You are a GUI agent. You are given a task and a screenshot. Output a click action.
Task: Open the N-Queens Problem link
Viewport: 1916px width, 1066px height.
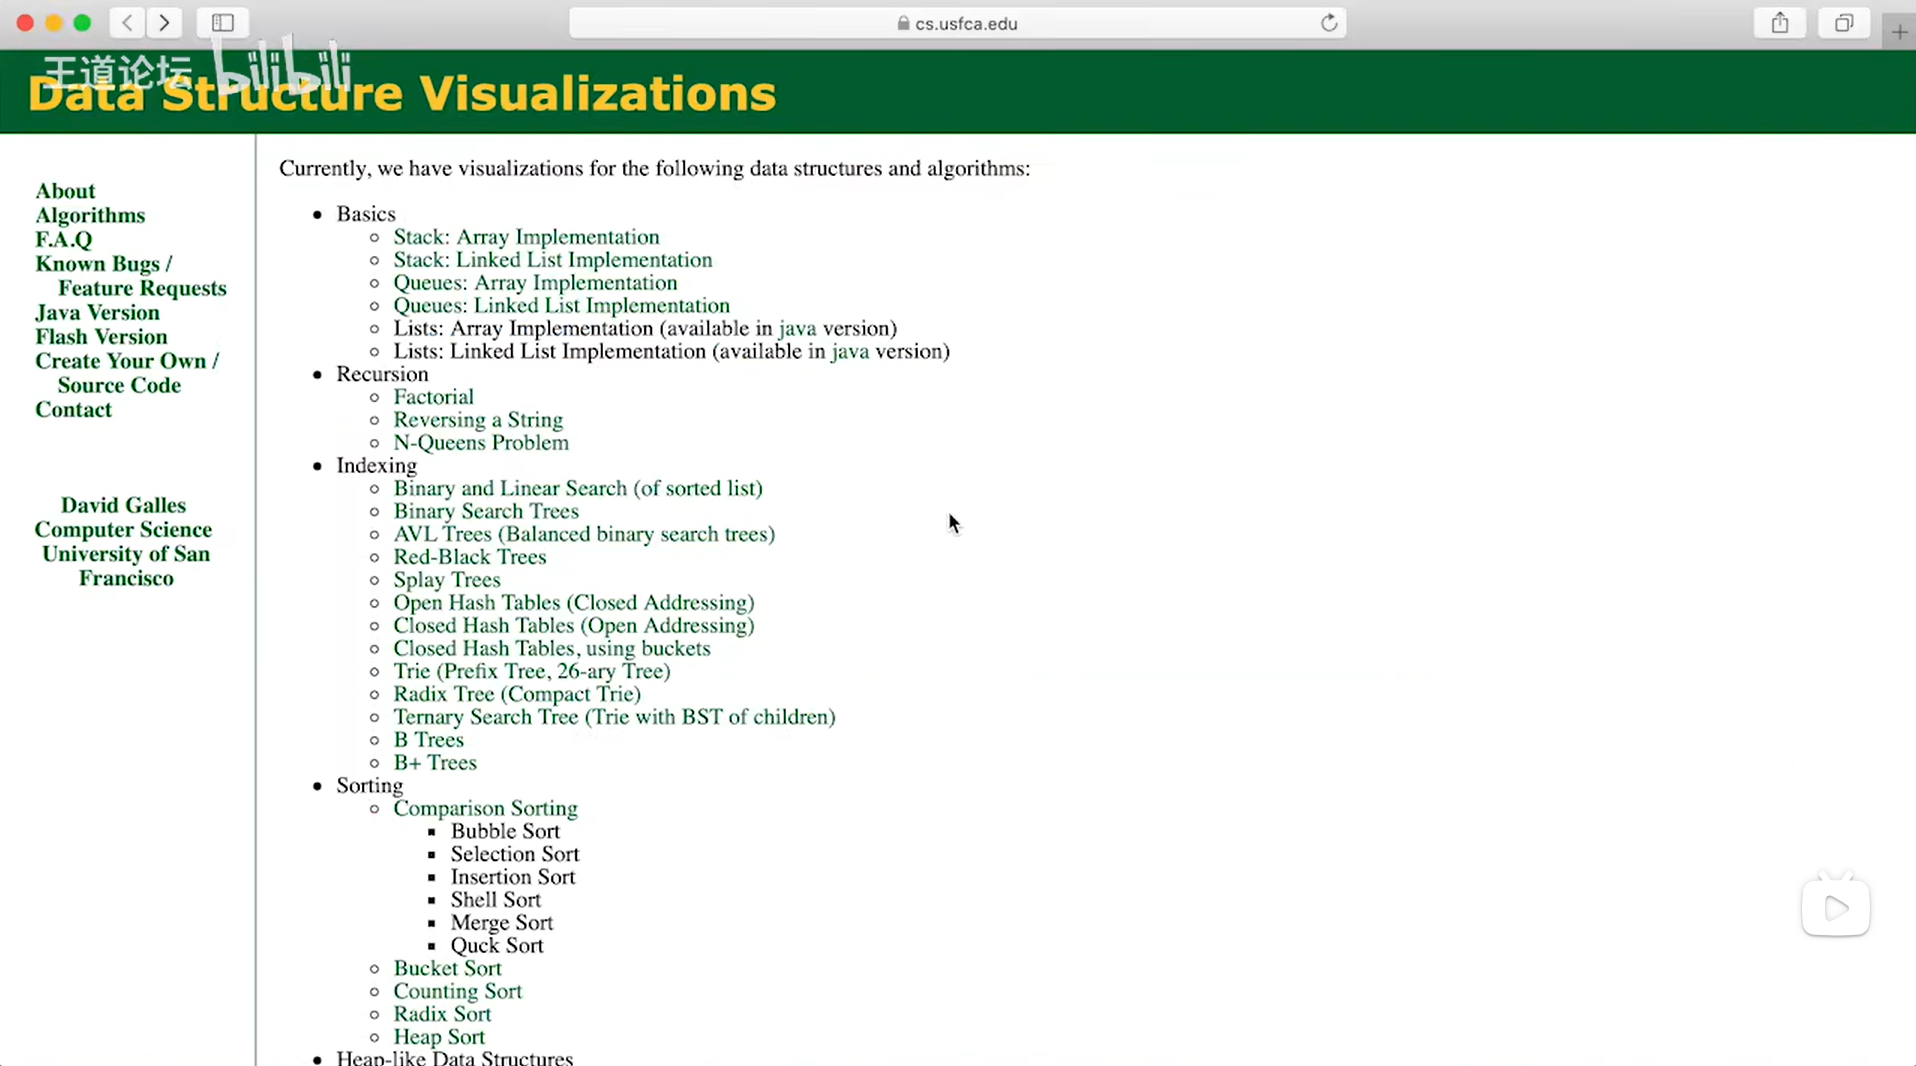pyautogui.click(x=481, y=443)
